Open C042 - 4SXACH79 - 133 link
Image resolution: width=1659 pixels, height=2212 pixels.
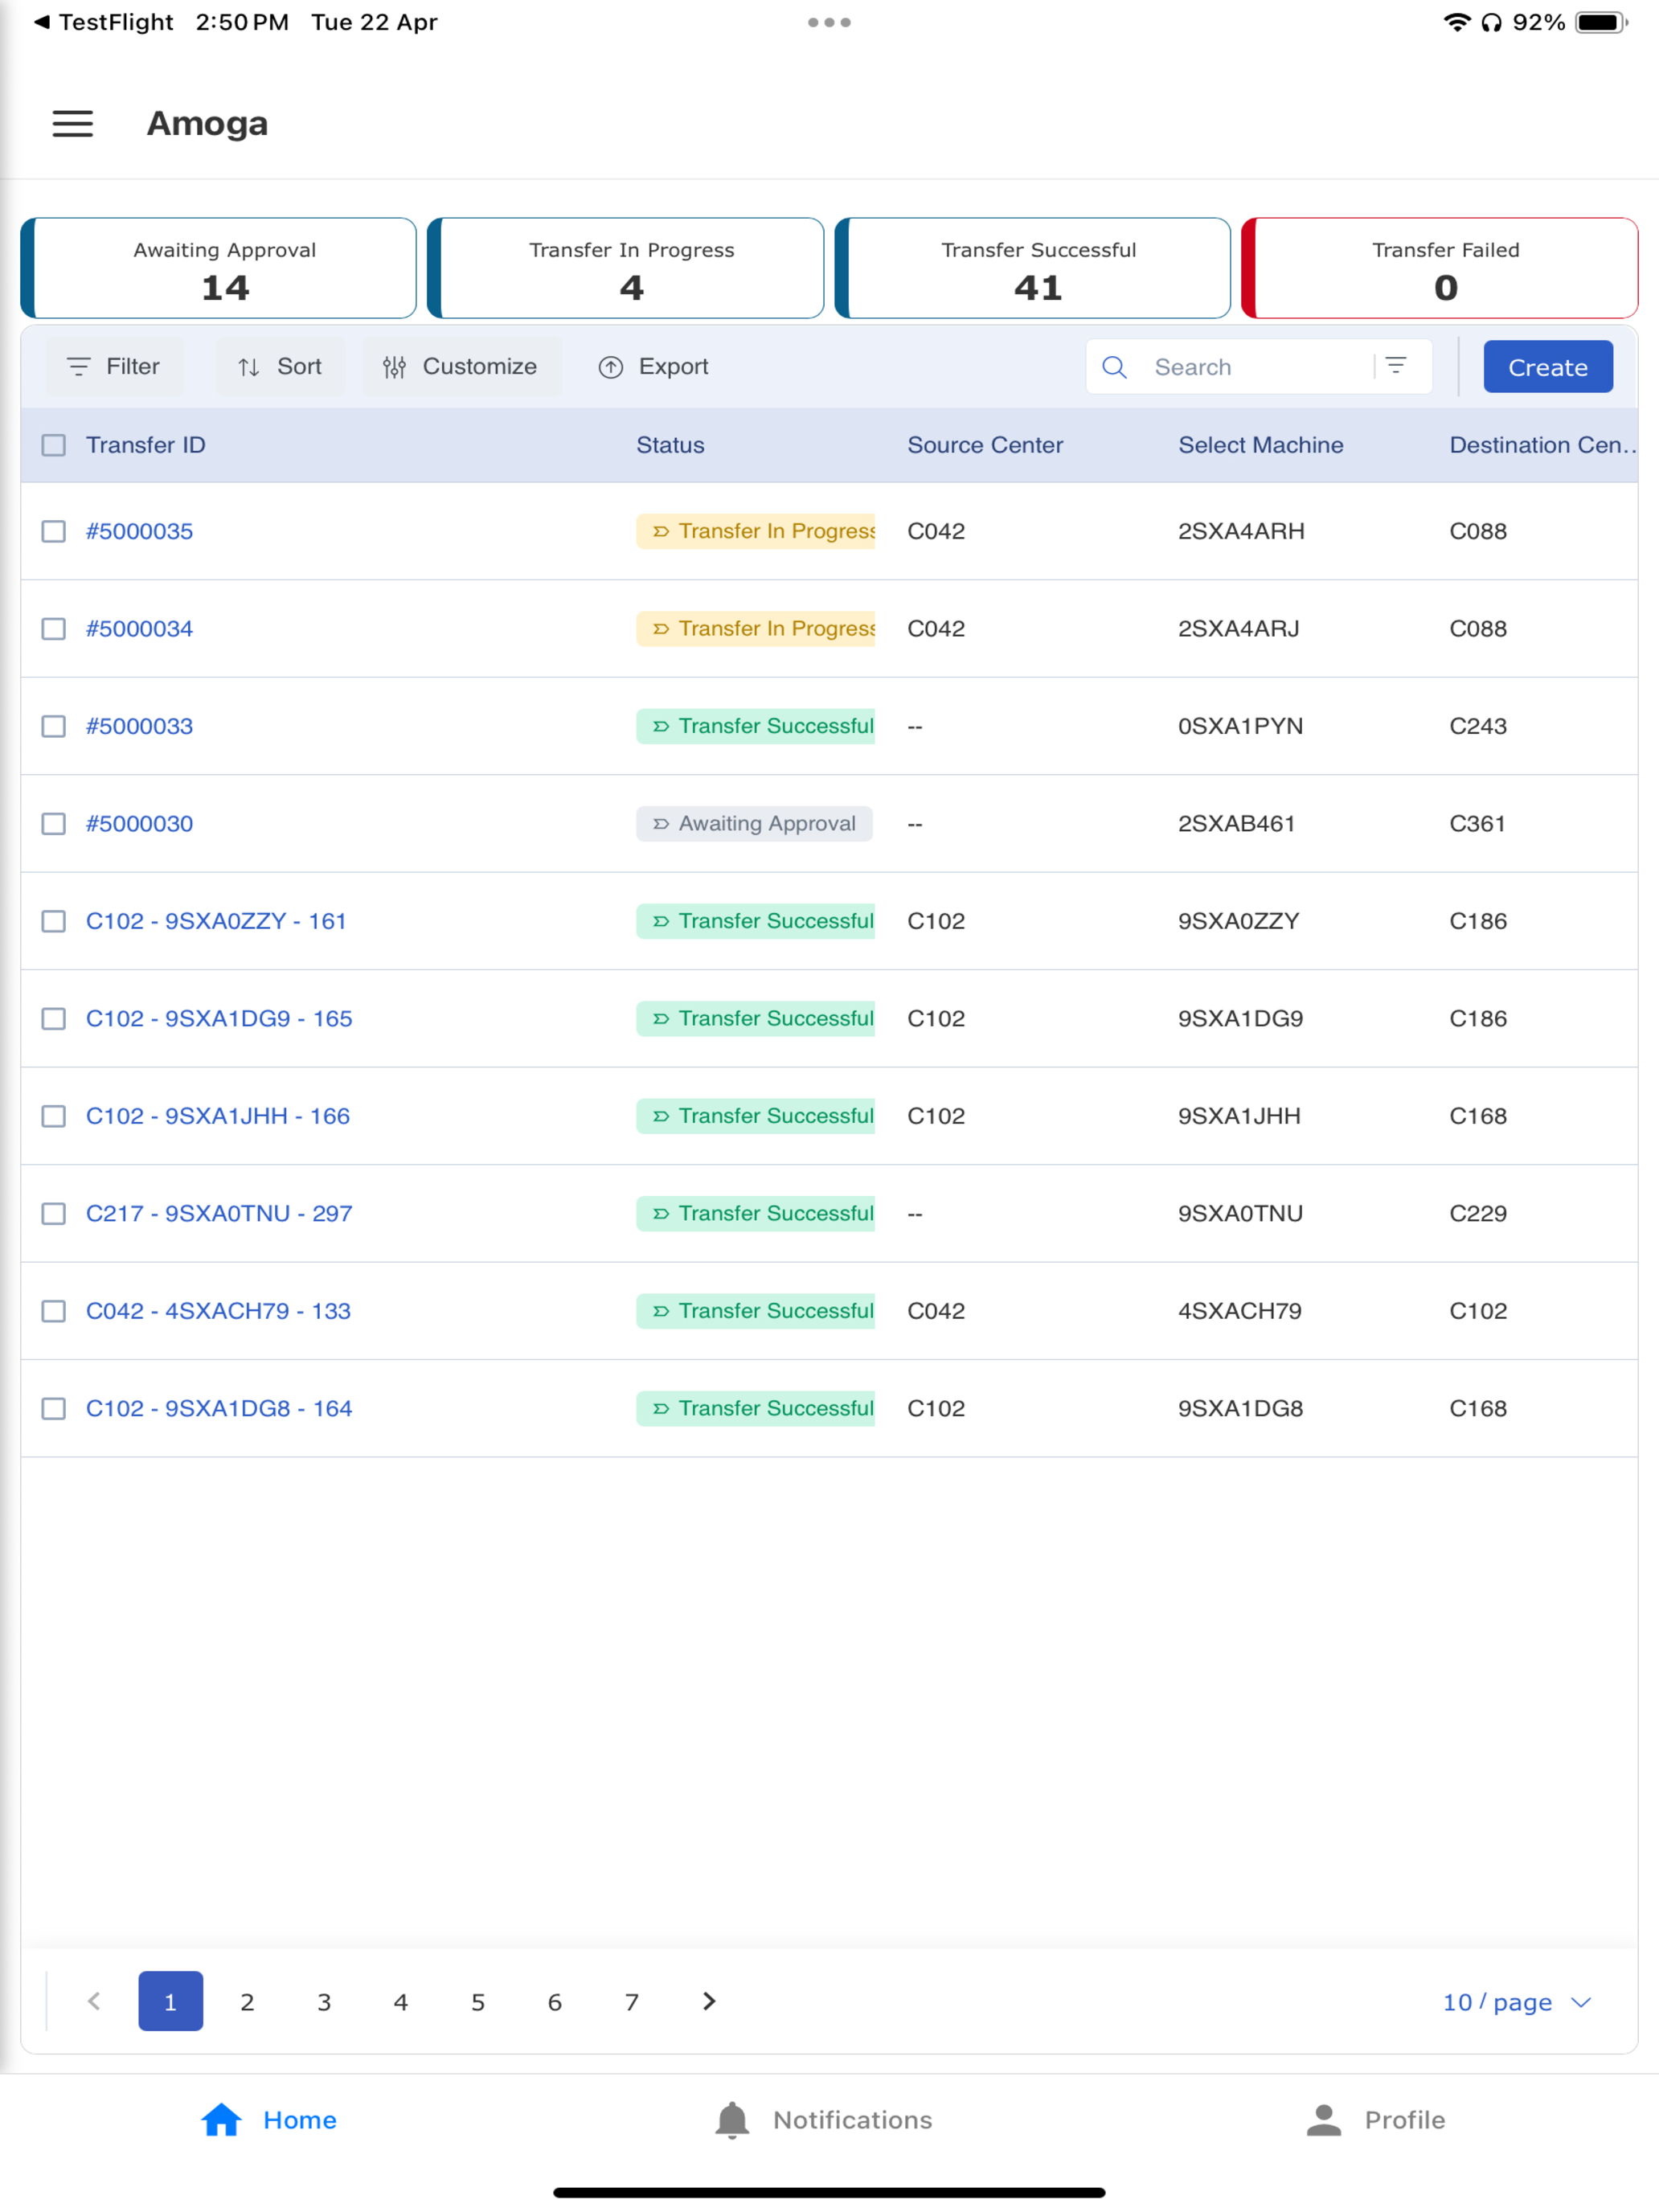[x=218, y=1311]
